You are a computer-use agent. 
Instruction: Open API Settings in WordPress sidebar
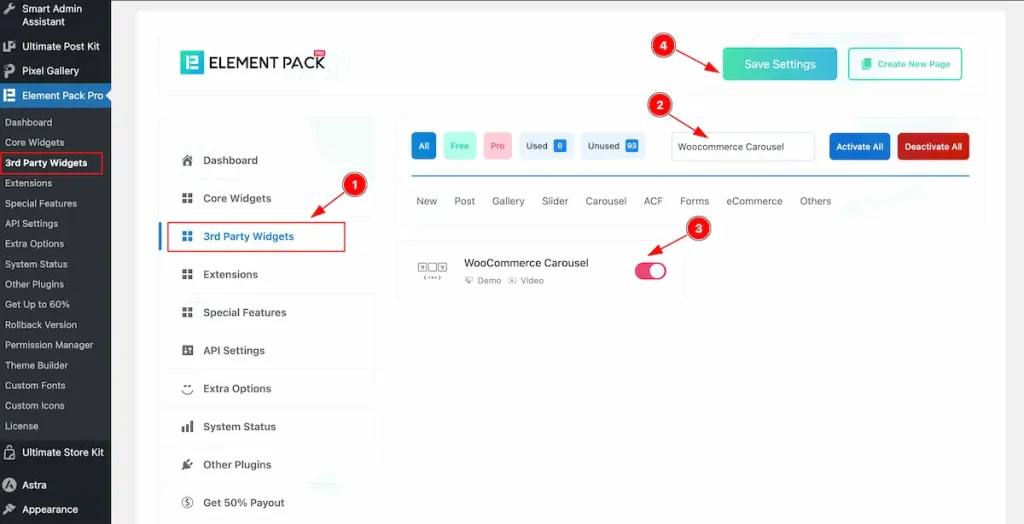pos(31,223)
